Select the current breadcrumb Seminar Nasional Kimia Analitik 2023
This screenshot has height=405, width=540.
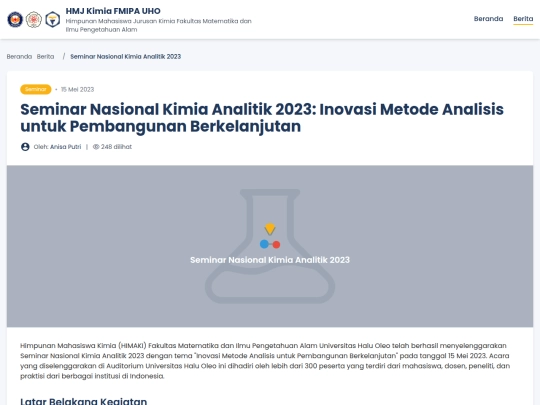click(126, 56)
